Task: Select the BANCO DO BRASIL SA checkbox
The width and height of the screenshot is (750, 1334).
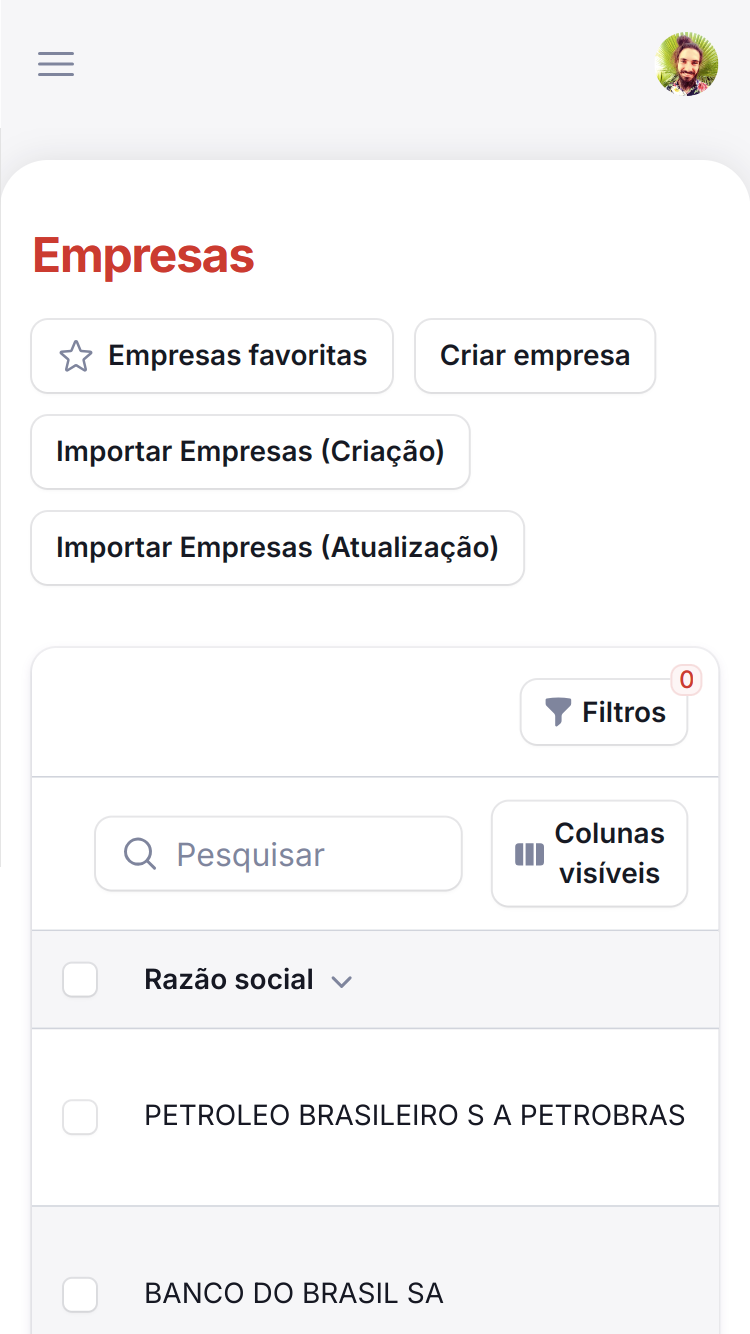Action: 80,1294
